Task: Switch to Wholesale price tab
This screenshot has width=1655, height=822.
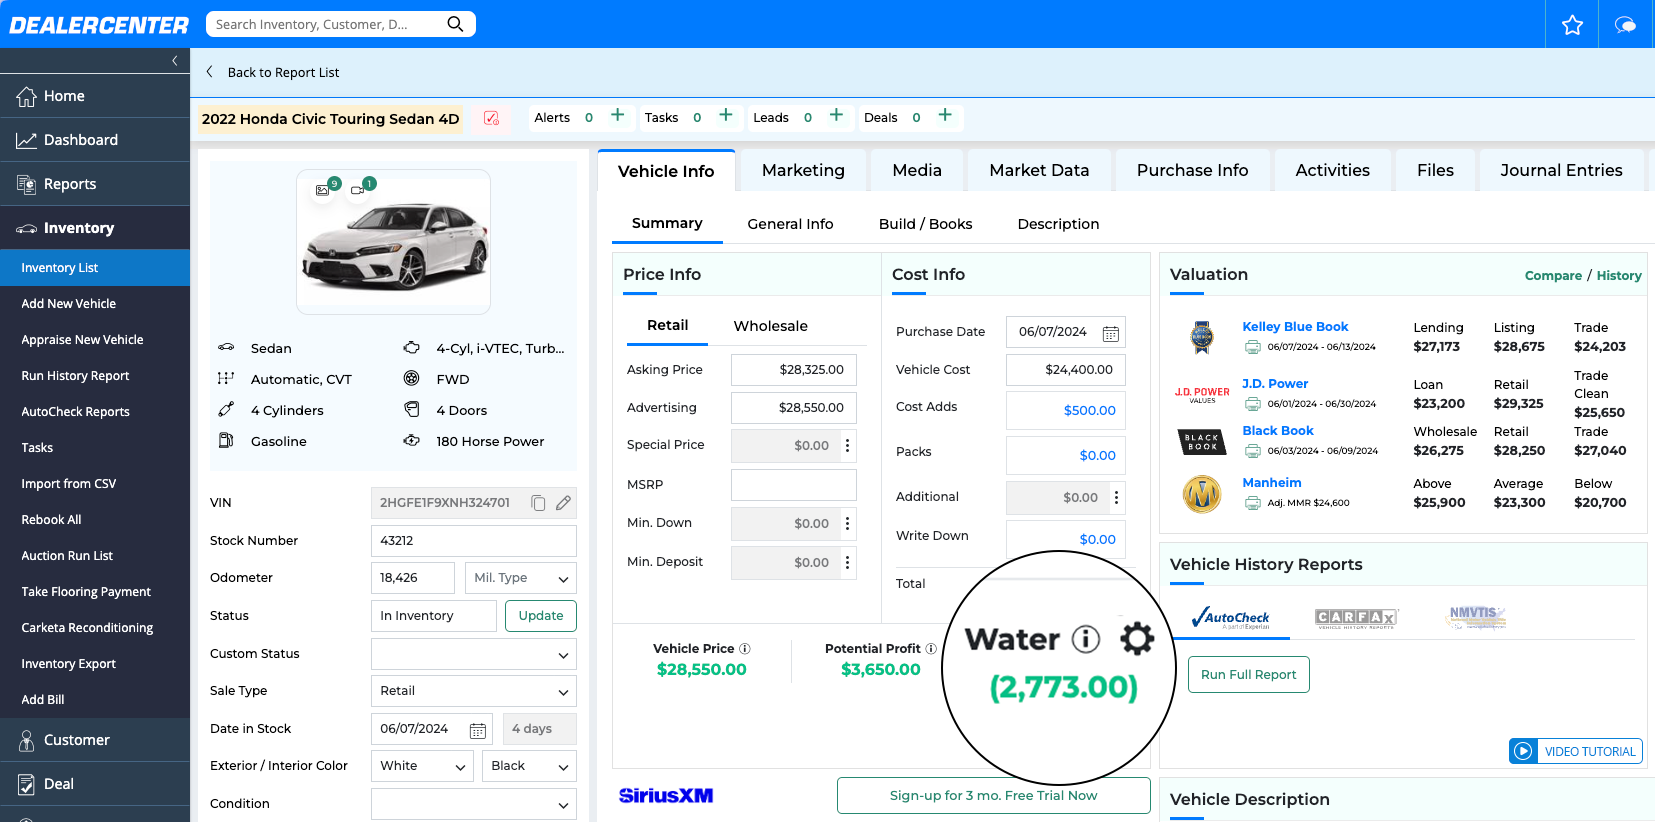Action: 770,326
